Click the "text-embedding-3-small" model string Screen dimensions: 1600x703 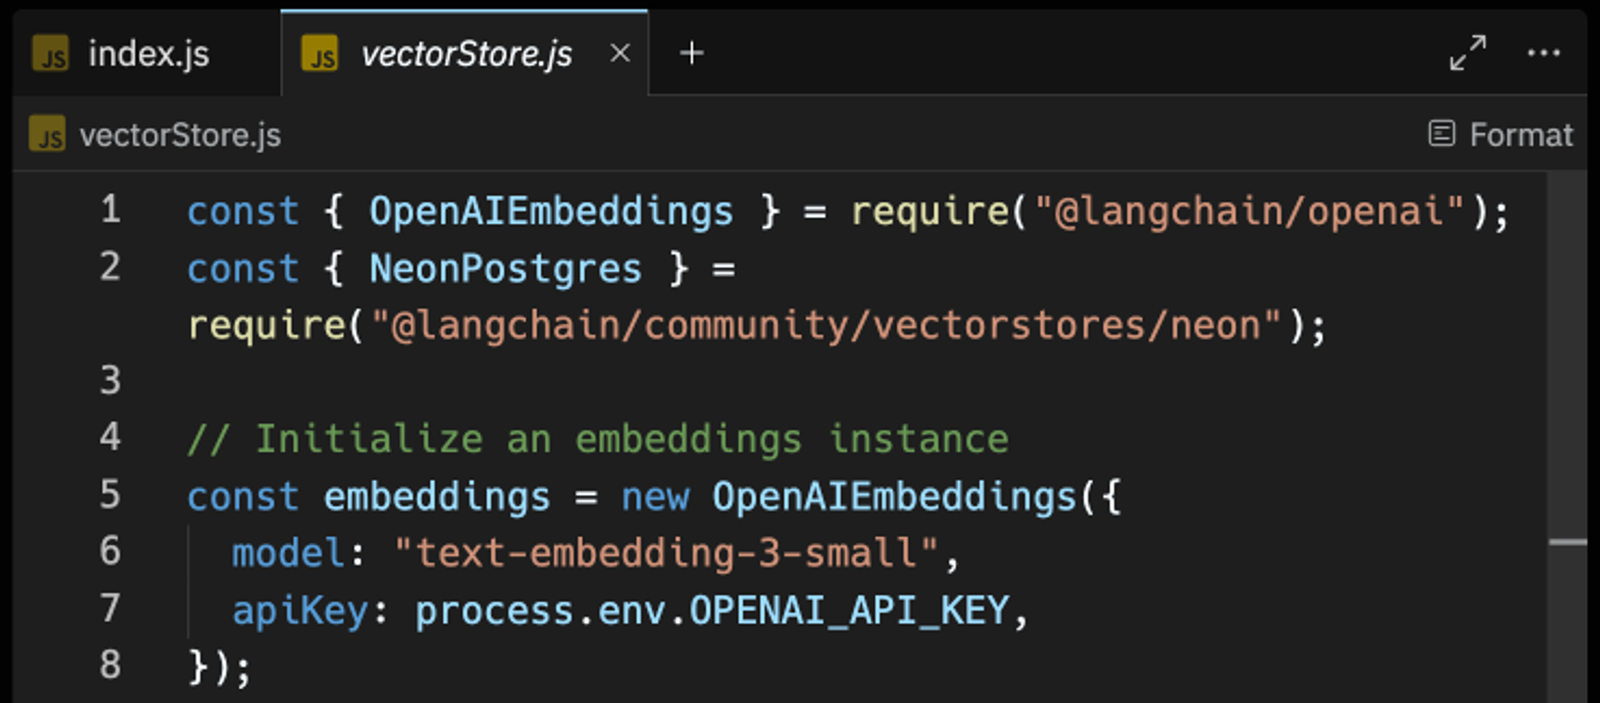pos(666,553)
